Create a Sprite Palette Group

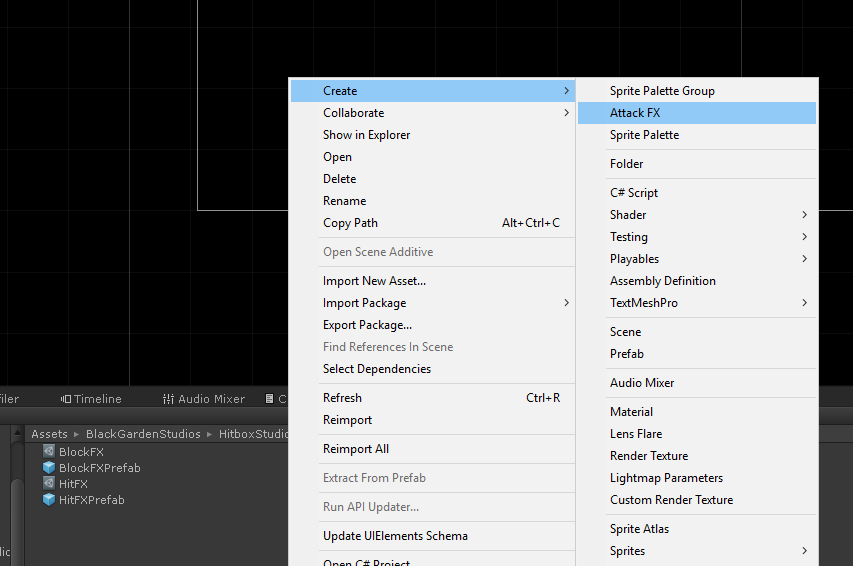pos(697,91)
